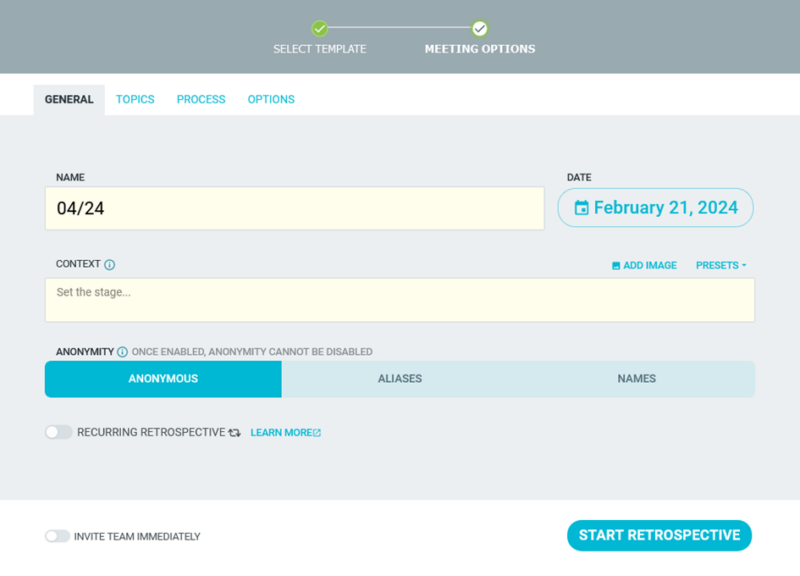Image resolution: width=800 pixels, height=576 pixels.
Task: Switch to the Topics tab
Action: (135, 99)
